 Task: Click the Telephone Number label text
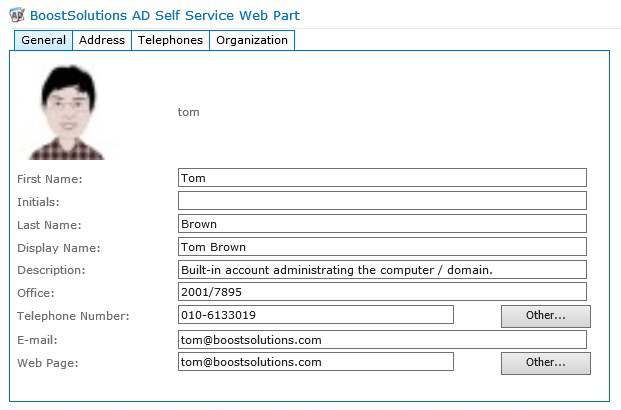(73, 316)
